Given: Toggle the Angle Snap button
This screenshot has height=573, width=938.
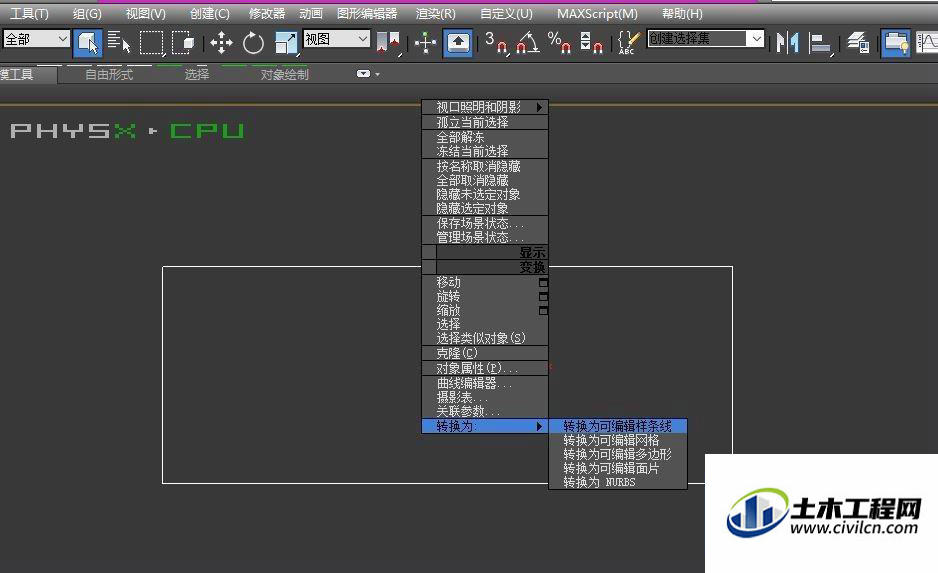Looking at the screenshot, I should click(528, 42).
